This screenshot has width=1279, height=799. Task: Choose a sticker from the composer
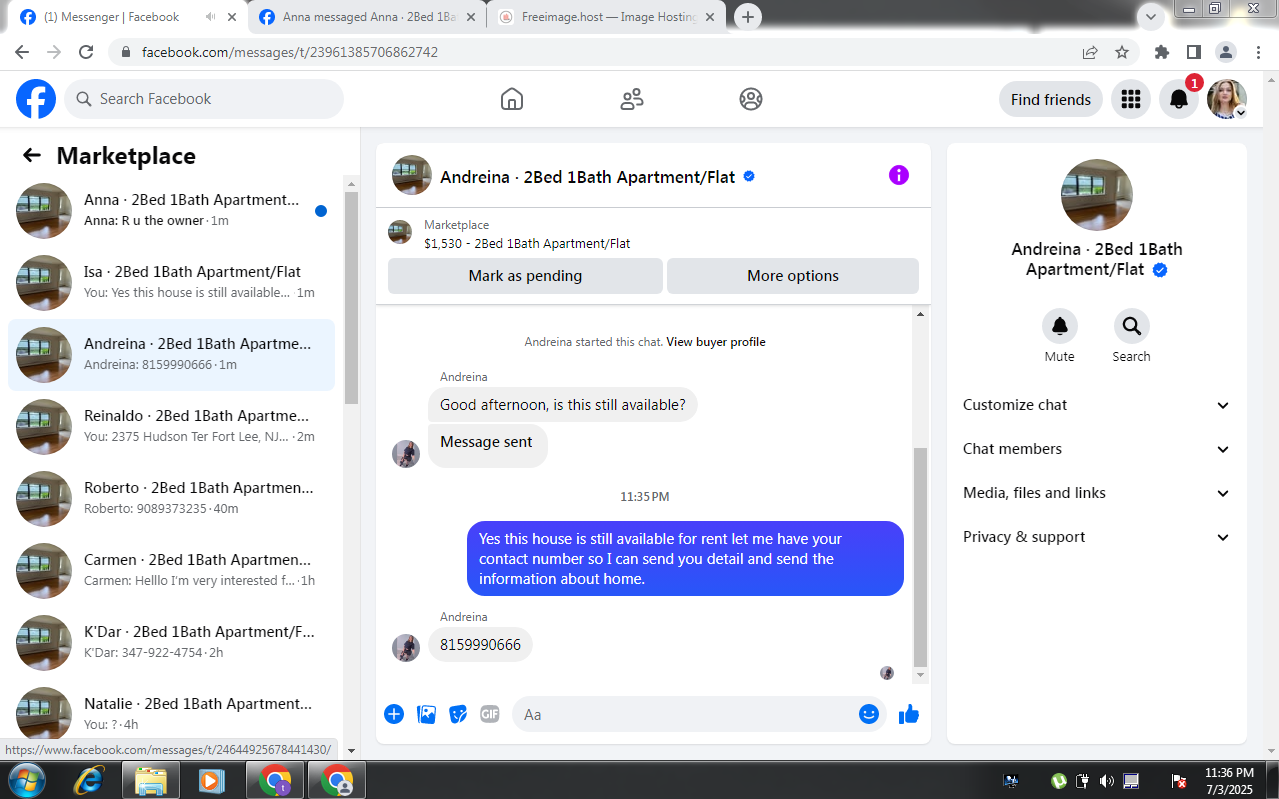(x=458, y=714)
